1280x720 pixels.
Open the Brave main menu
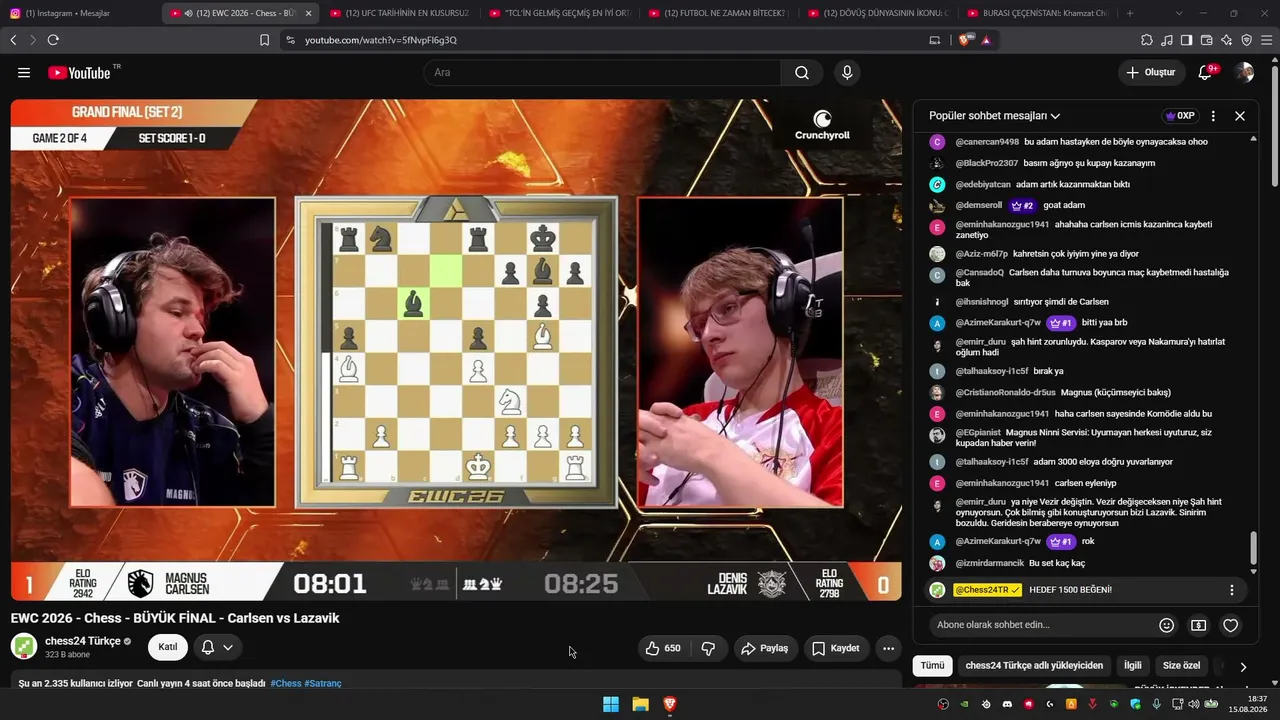coord(1267,40)
